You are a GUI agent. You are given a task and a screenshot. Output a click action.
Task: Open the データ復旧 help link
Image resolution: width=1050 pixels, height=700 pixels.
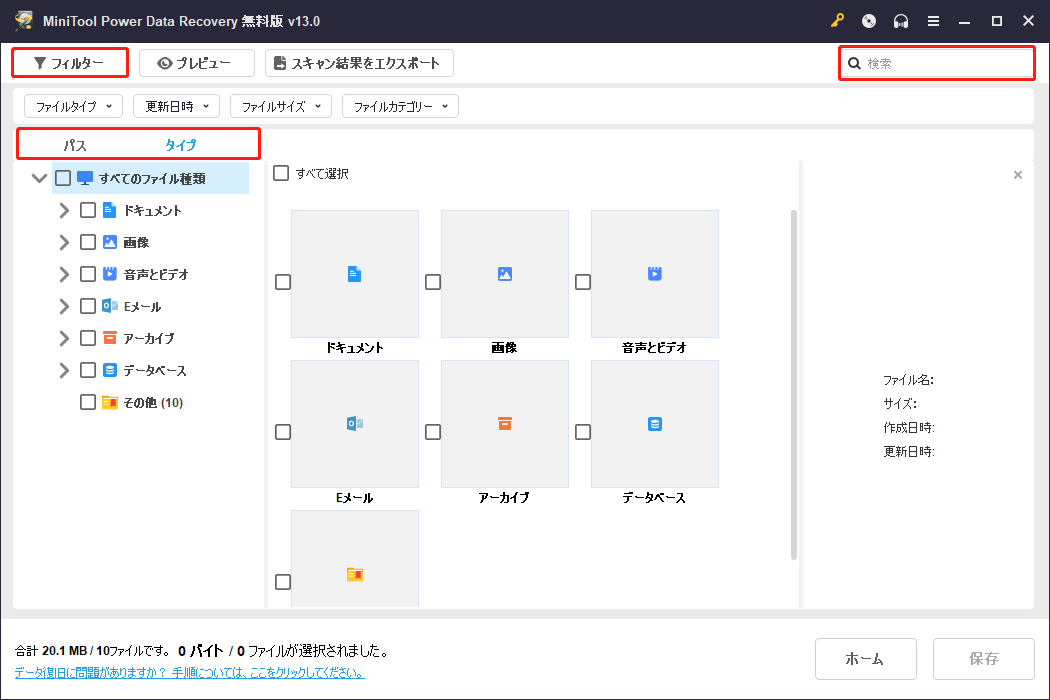click(190, 672)
